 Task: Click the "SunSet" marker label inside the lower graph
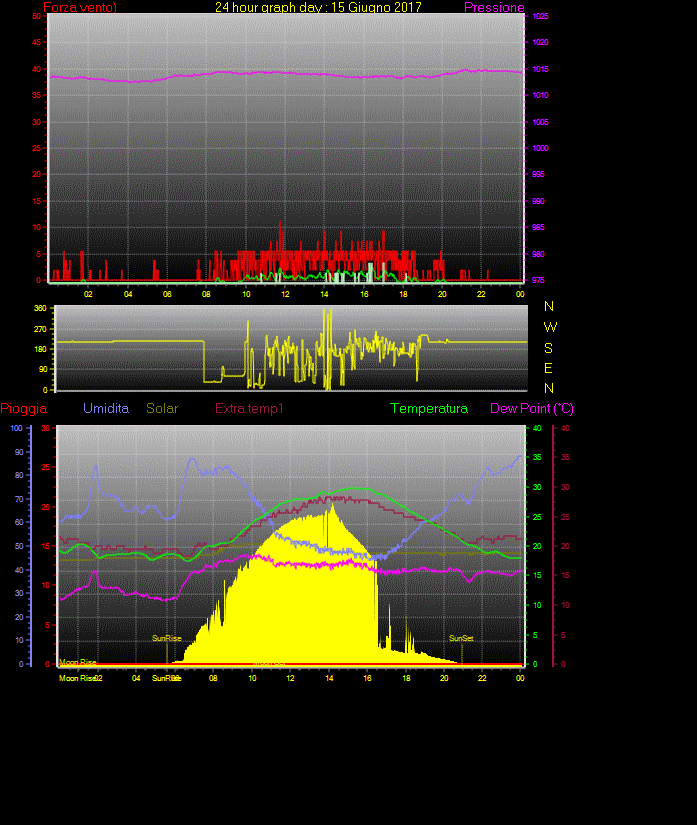click(461, 638)
